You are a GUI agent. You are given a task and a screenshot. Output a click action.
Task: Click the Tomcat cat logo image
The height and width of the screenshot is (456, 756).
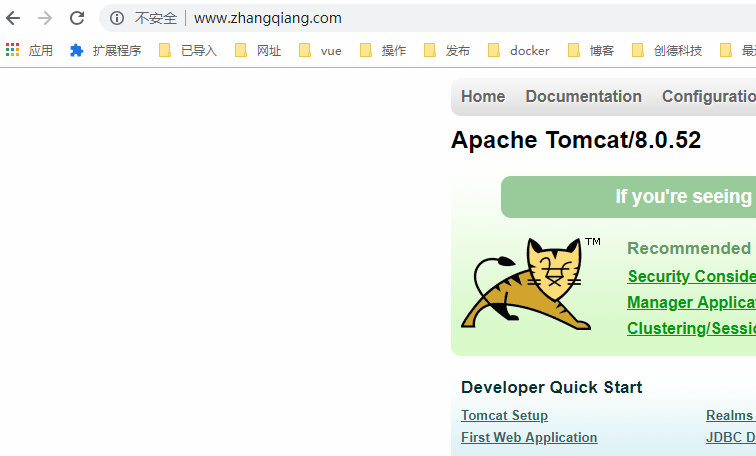point(530,284)
